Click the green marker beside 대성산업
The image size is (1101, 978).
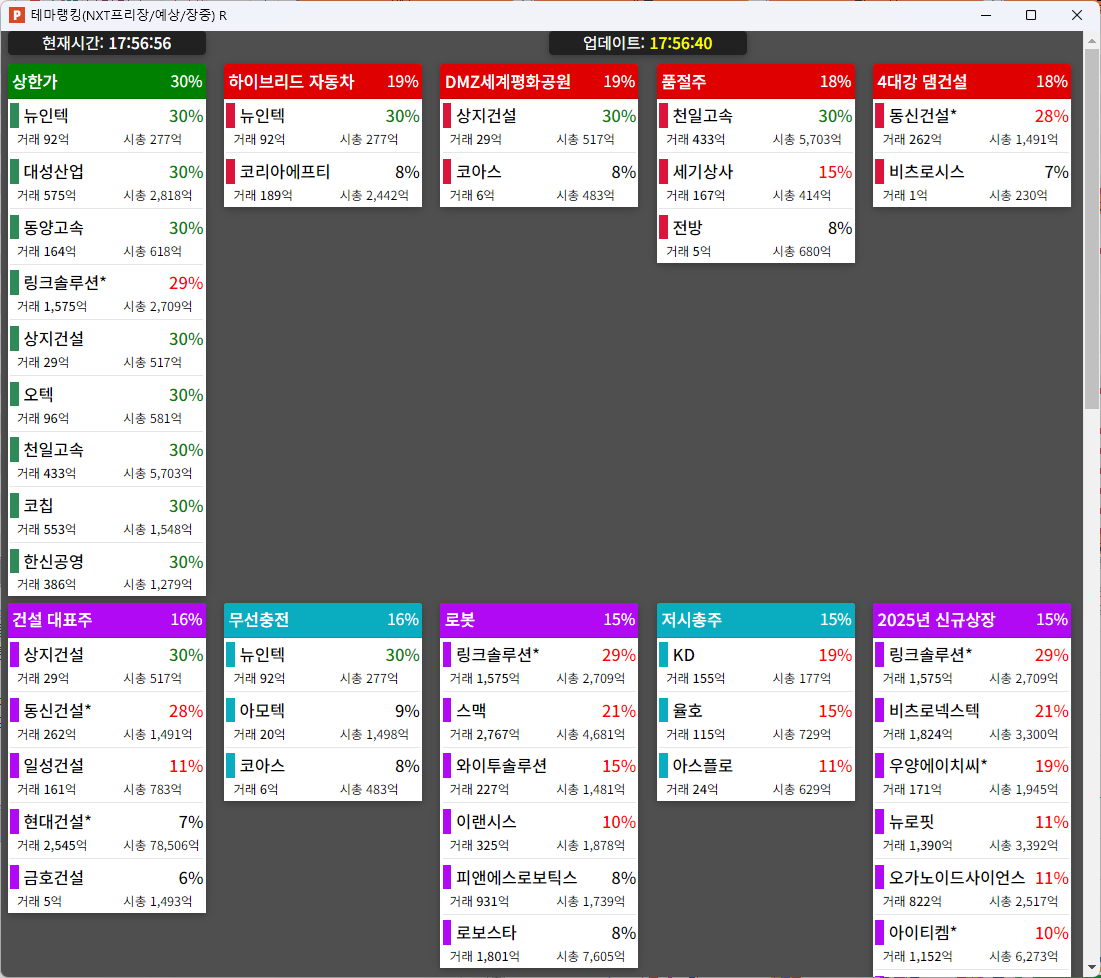click(x=14, y=172)
